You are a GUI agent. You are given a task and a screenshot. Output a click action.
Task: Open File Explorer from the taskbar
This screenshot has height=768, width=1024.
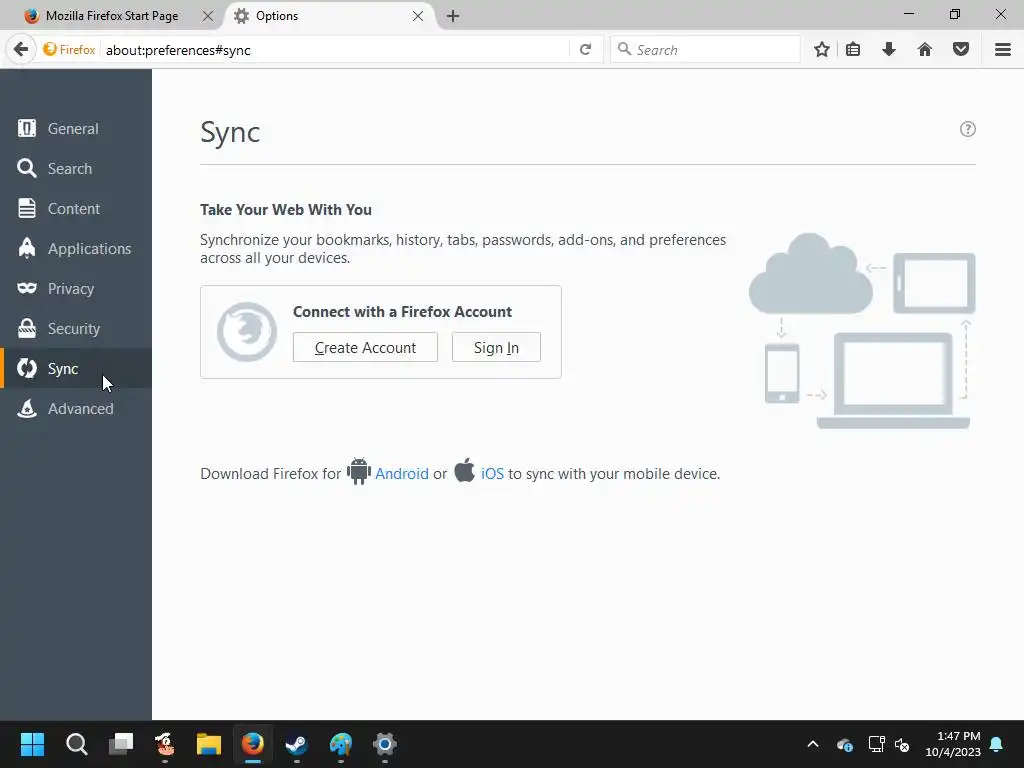(x=209, y=744)
